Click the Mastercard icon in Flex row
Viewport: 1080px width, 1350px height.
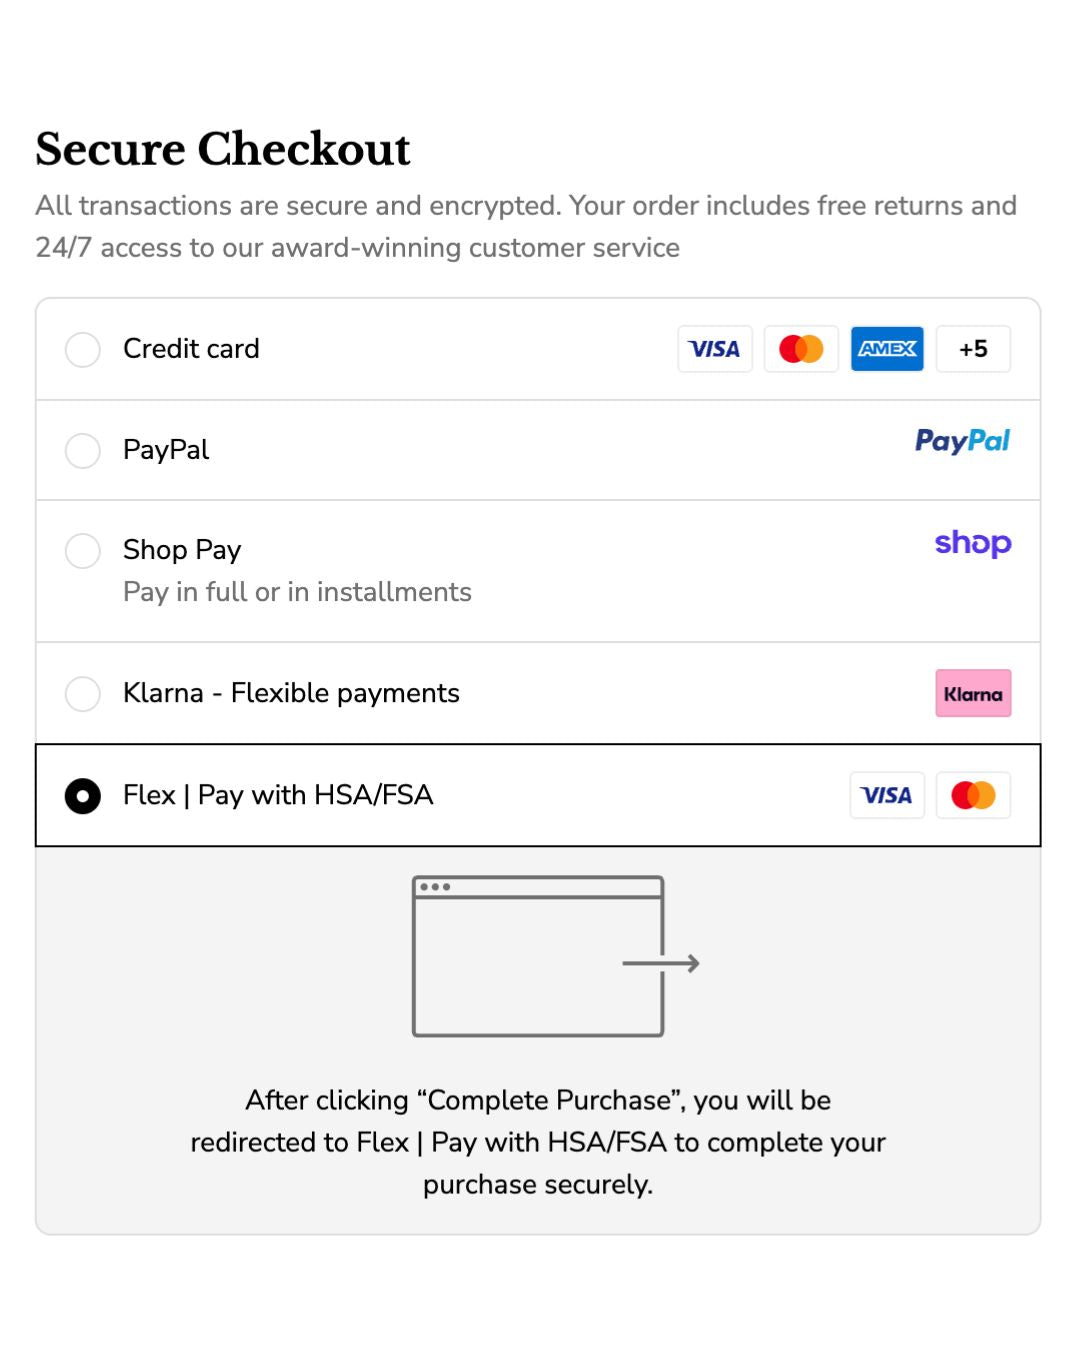[x=973, y=796]
